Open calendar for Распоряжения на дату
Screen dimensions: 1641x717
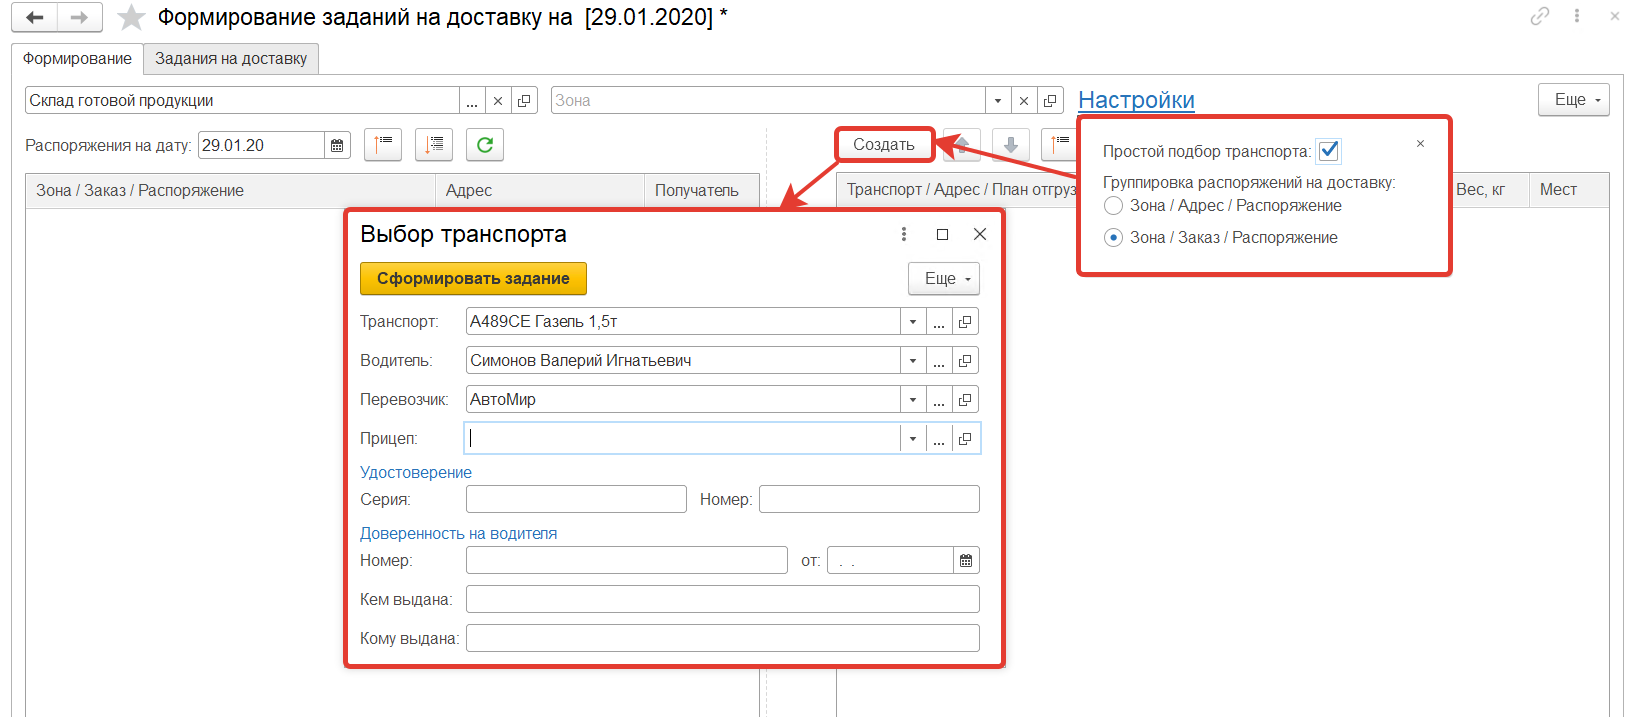click(337, 146)
